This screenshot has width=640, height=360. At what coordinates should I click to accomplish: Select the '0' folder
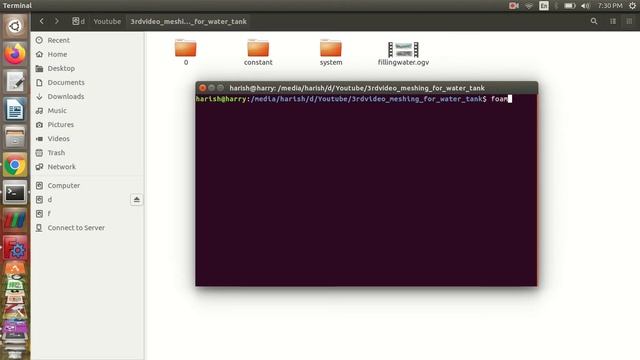coord(186,52)
